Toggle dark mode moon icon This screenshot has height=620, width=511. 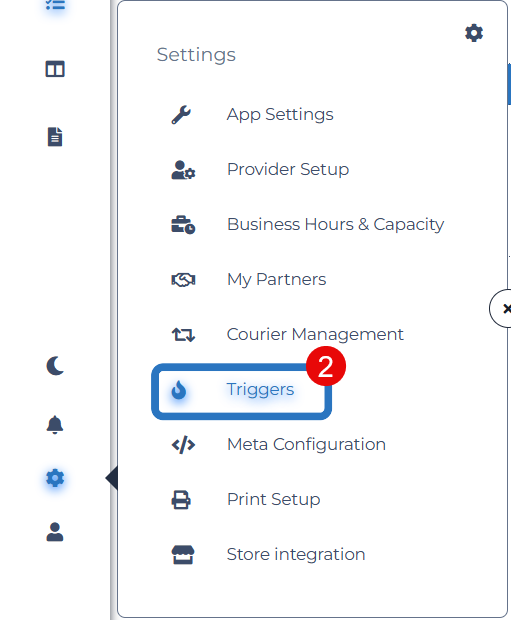tap(55, 366)
